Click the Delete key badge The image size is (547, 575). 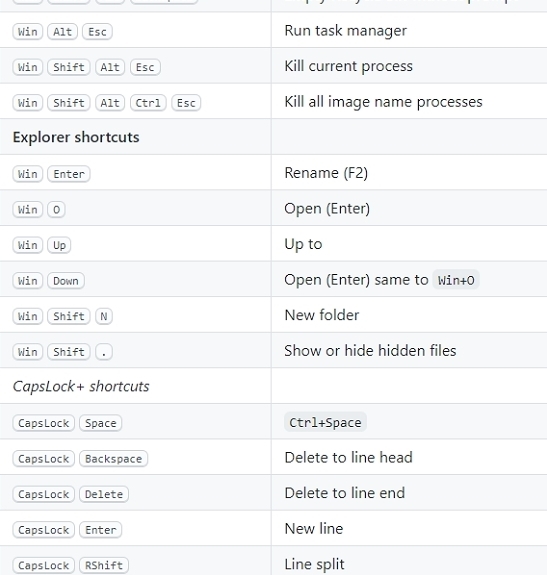pyautogui.click(x=104, y=494)
